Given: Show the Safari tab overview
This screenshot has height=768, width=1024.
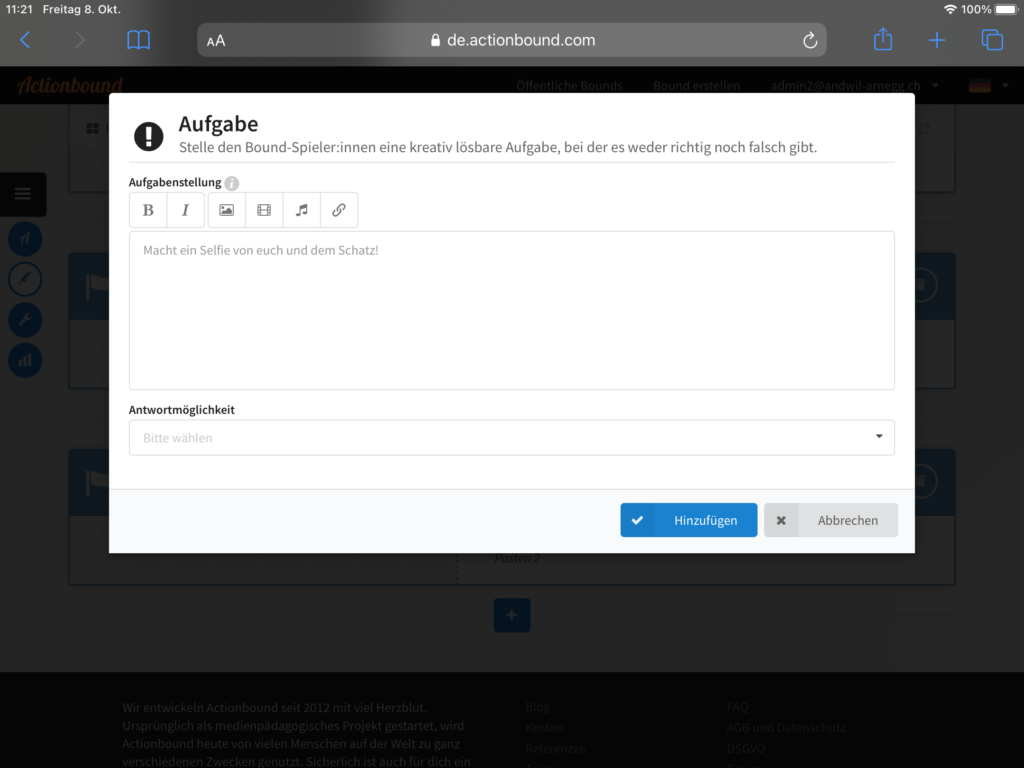Looking at the screenshot, I should pyautogui.click(x=991, y=40).
